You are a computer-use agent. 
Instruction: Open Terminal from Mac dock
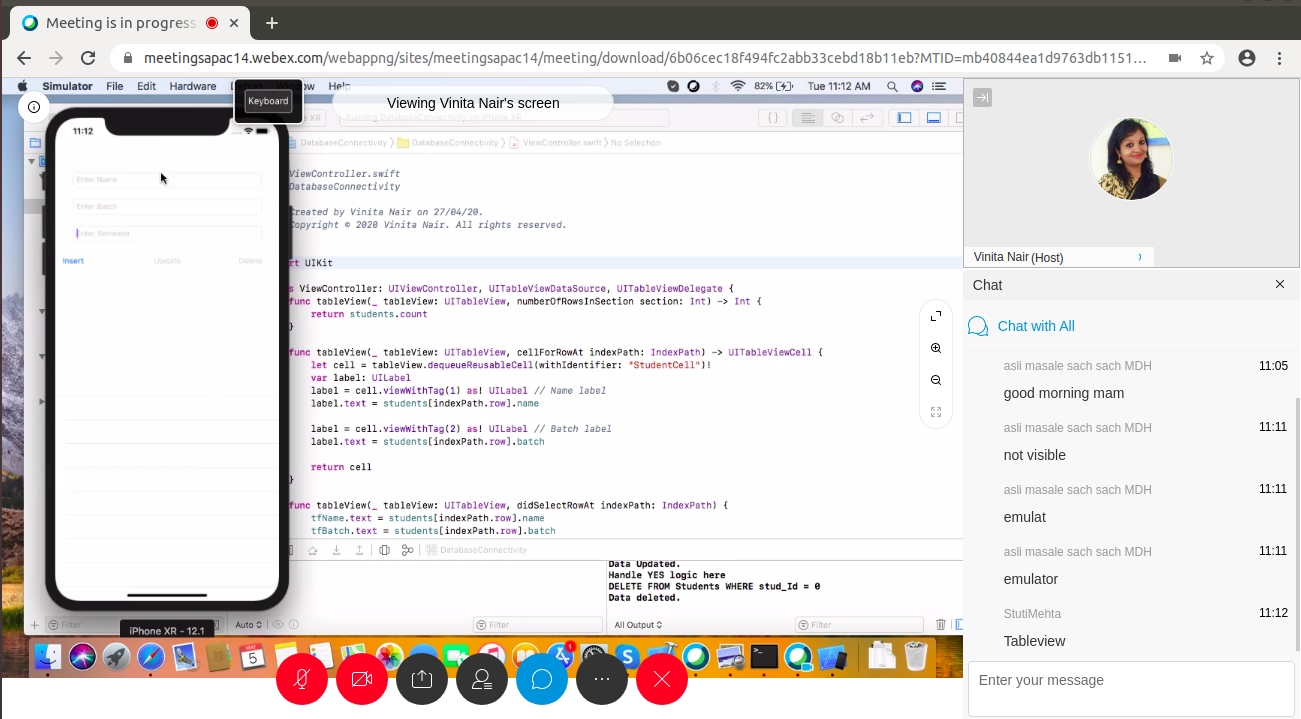[x=765, y=657]
